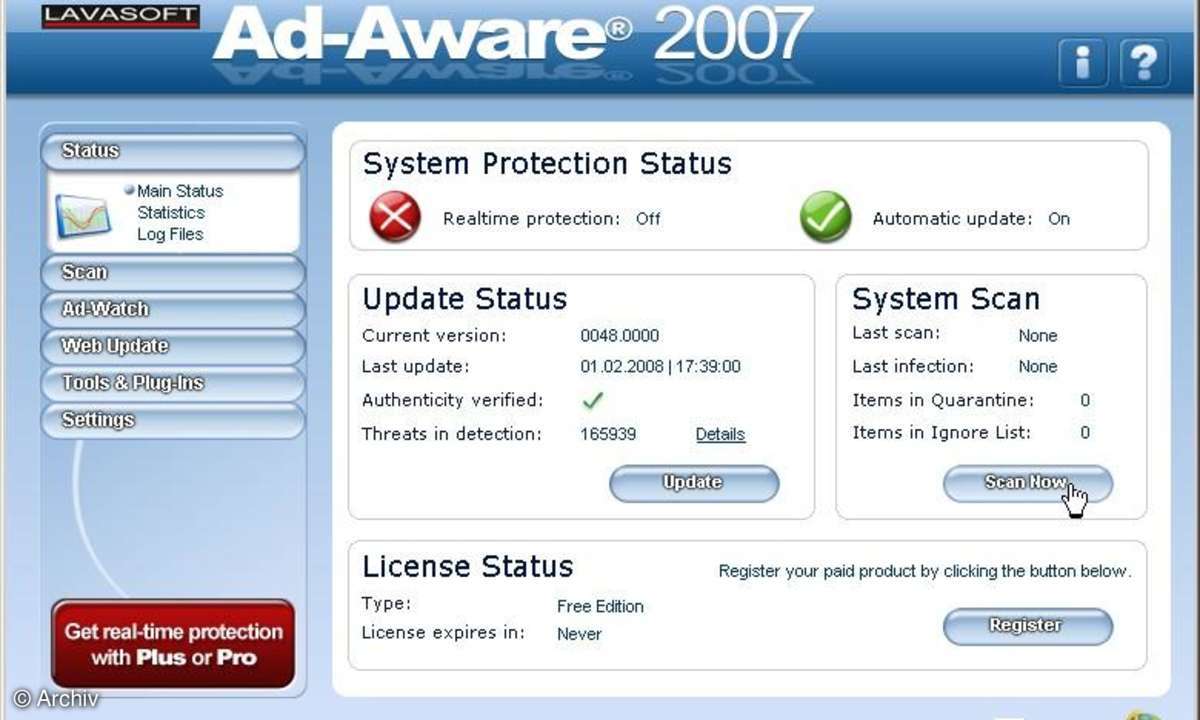The height and width of the screenshot is (720, 1200).
Task: Click the Automatic update: On text
Action: 971,218
